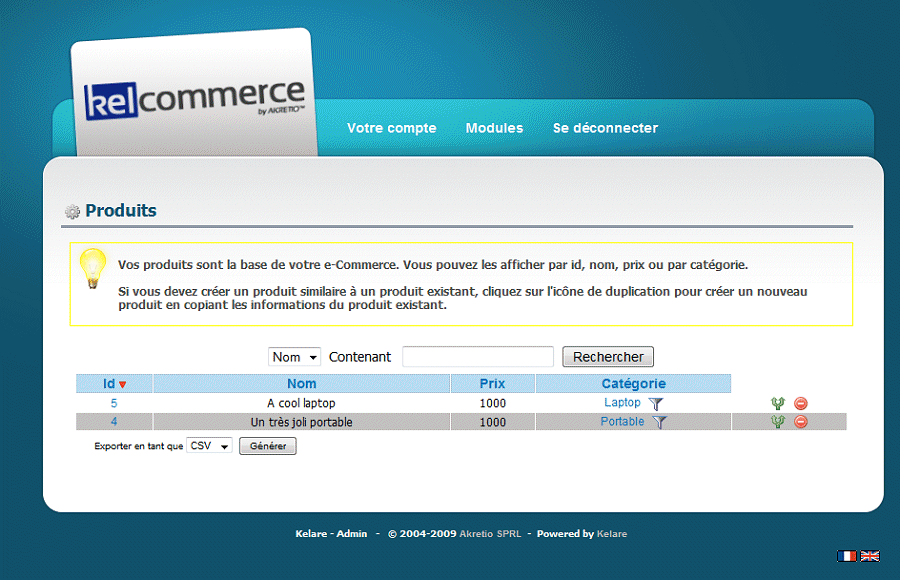Delete the Un très joli portable product
The image size is (900, 580).
point(801,423)
